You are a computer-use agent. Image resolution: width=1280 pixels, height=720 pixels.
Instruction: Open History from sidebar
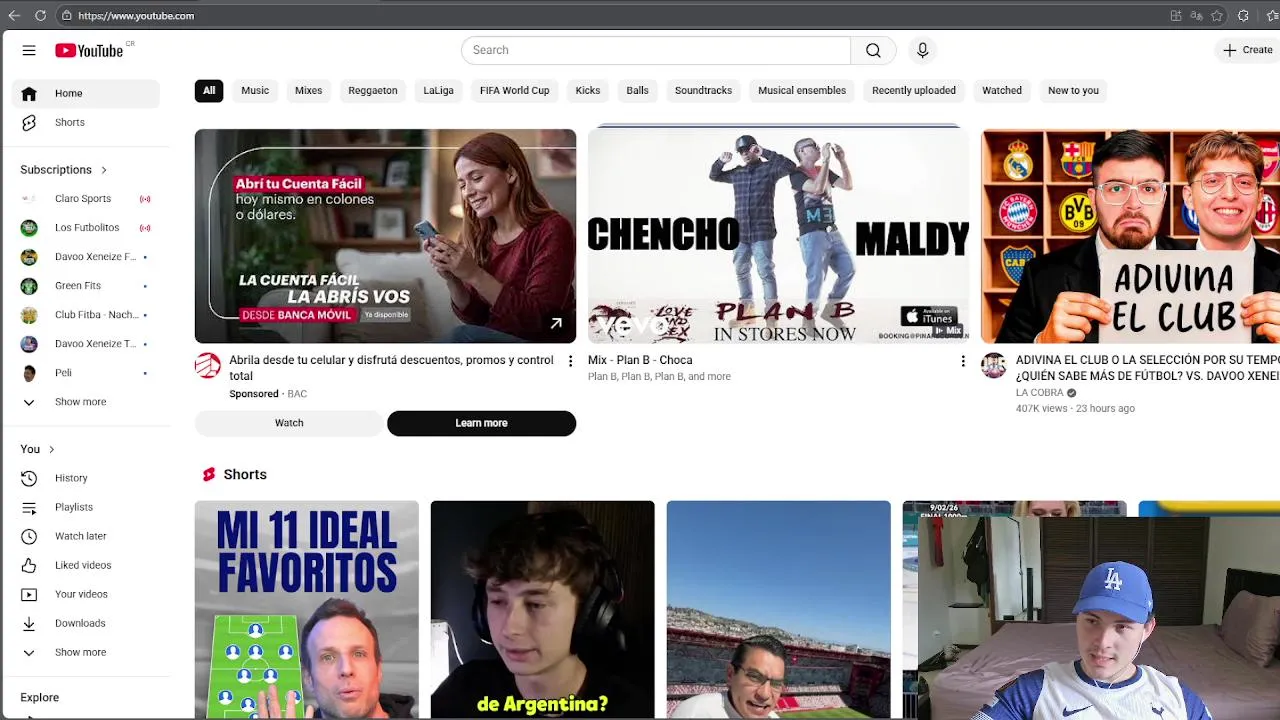[x=86, y=478]
